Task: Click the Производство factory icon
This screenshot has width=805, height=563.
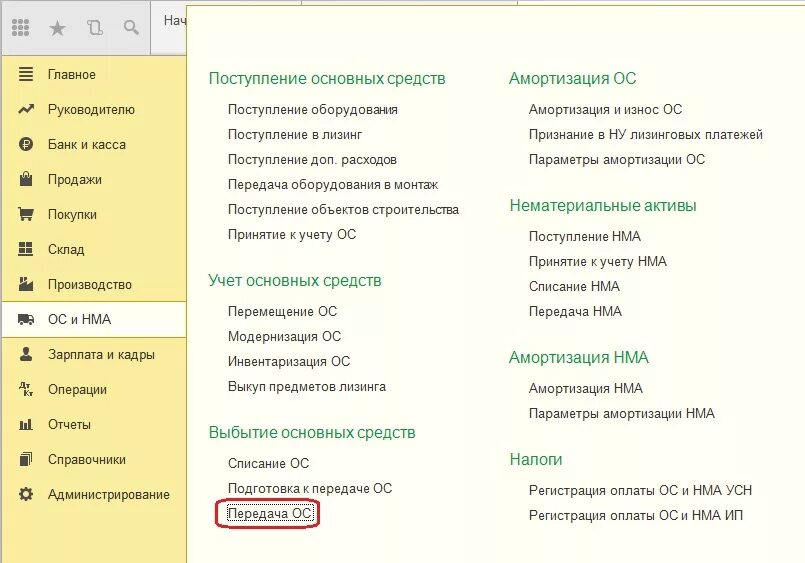Action: (x=26, y=284)
